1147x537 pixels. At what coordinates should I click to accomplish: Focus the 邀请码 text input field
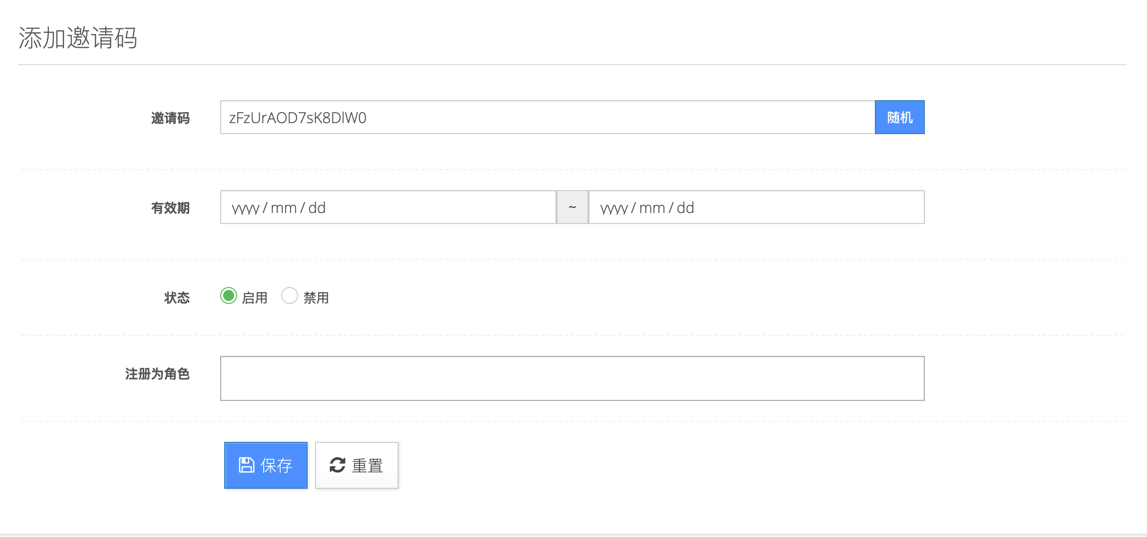[x=547, y=117]
